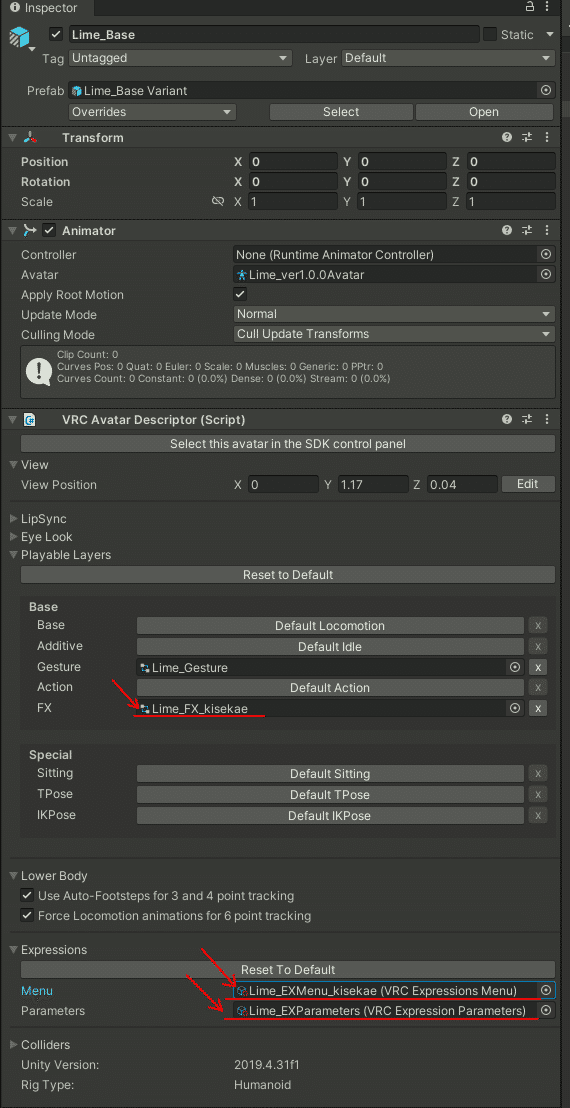570x1108 pixels.
Task: Open Animator component help icon
Action: click(x=506, y=230)
